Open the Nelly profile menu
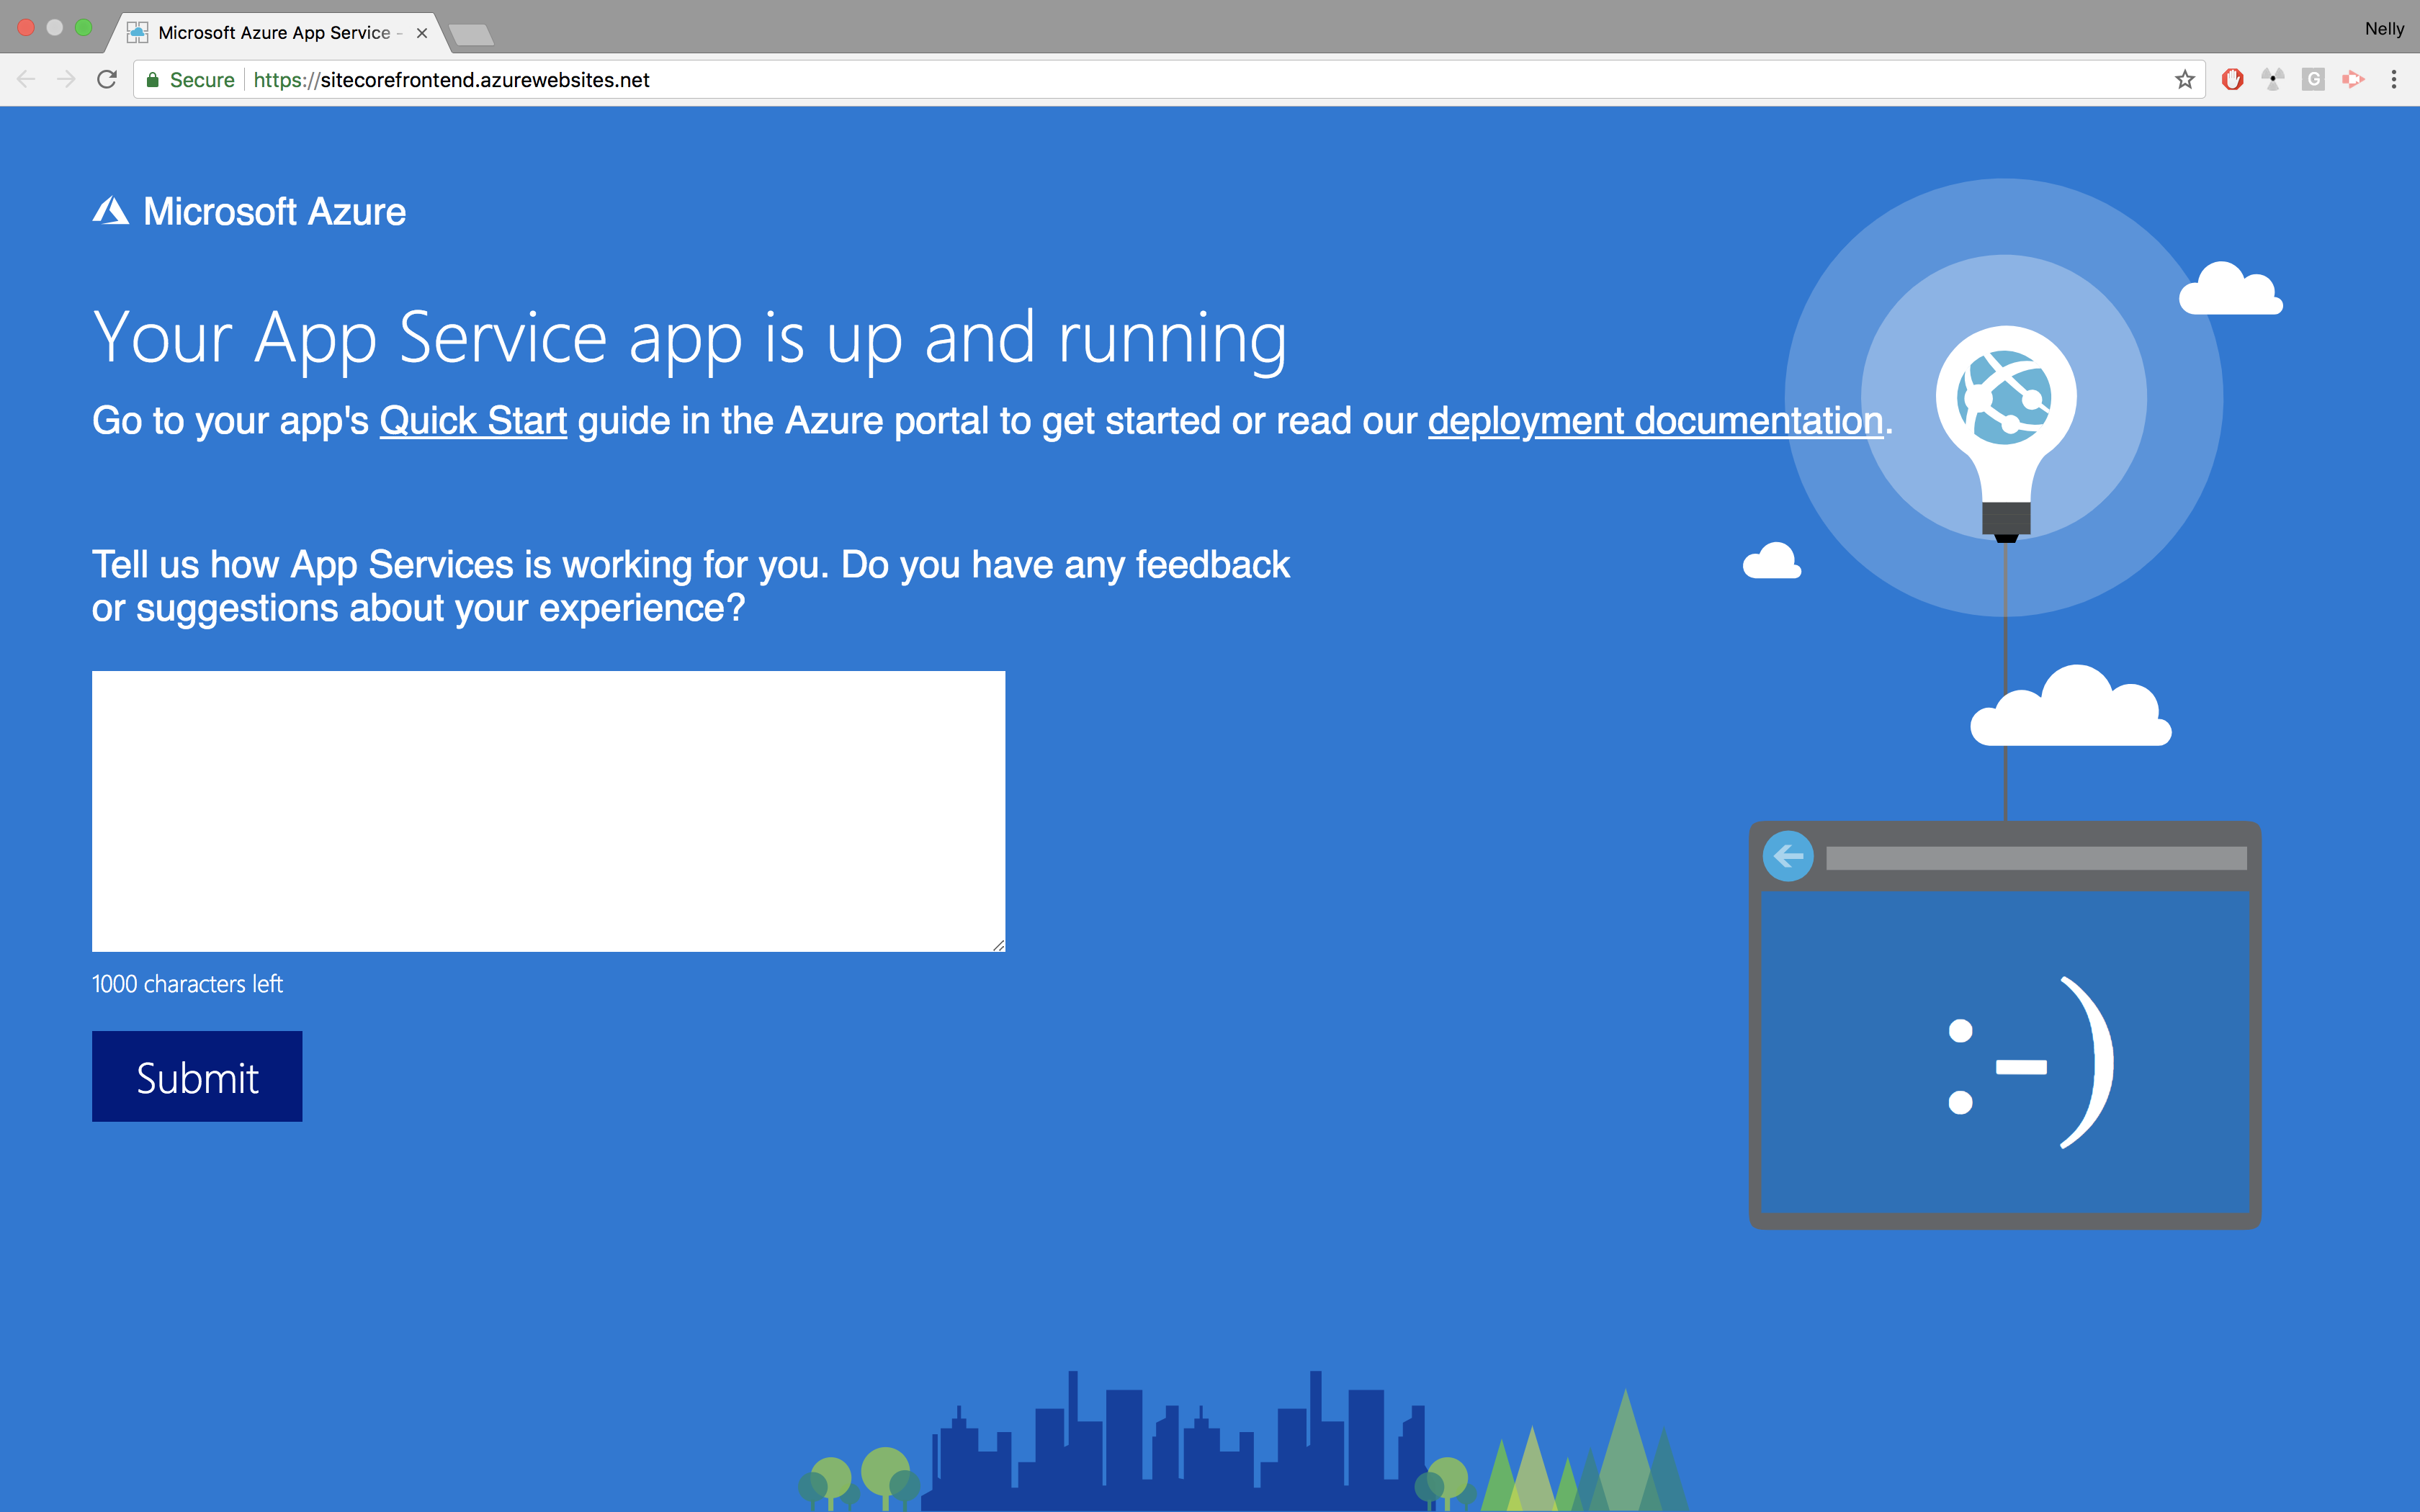 click(2383, 29)
